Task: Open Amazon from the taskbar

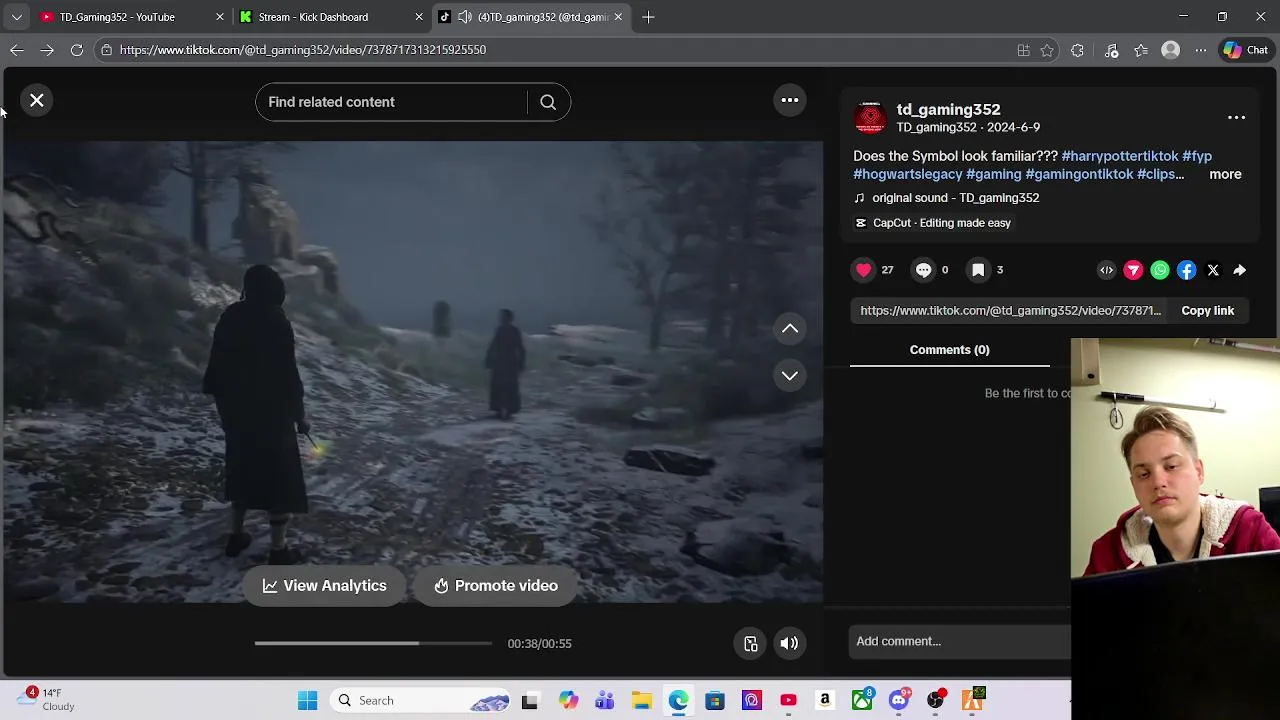Action: 825,701
